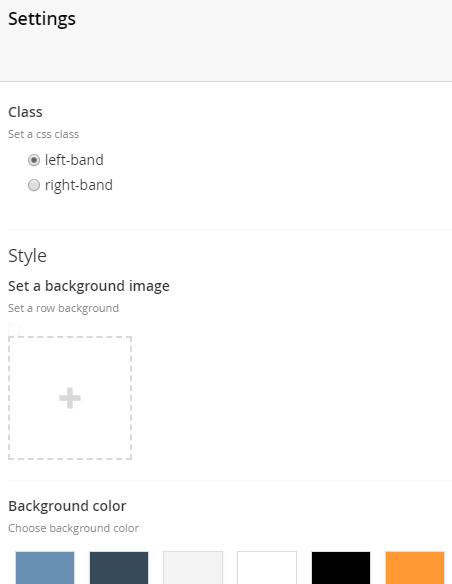452x584 pixels.
Task: Select the black background swatch
Action: point(341,568)
